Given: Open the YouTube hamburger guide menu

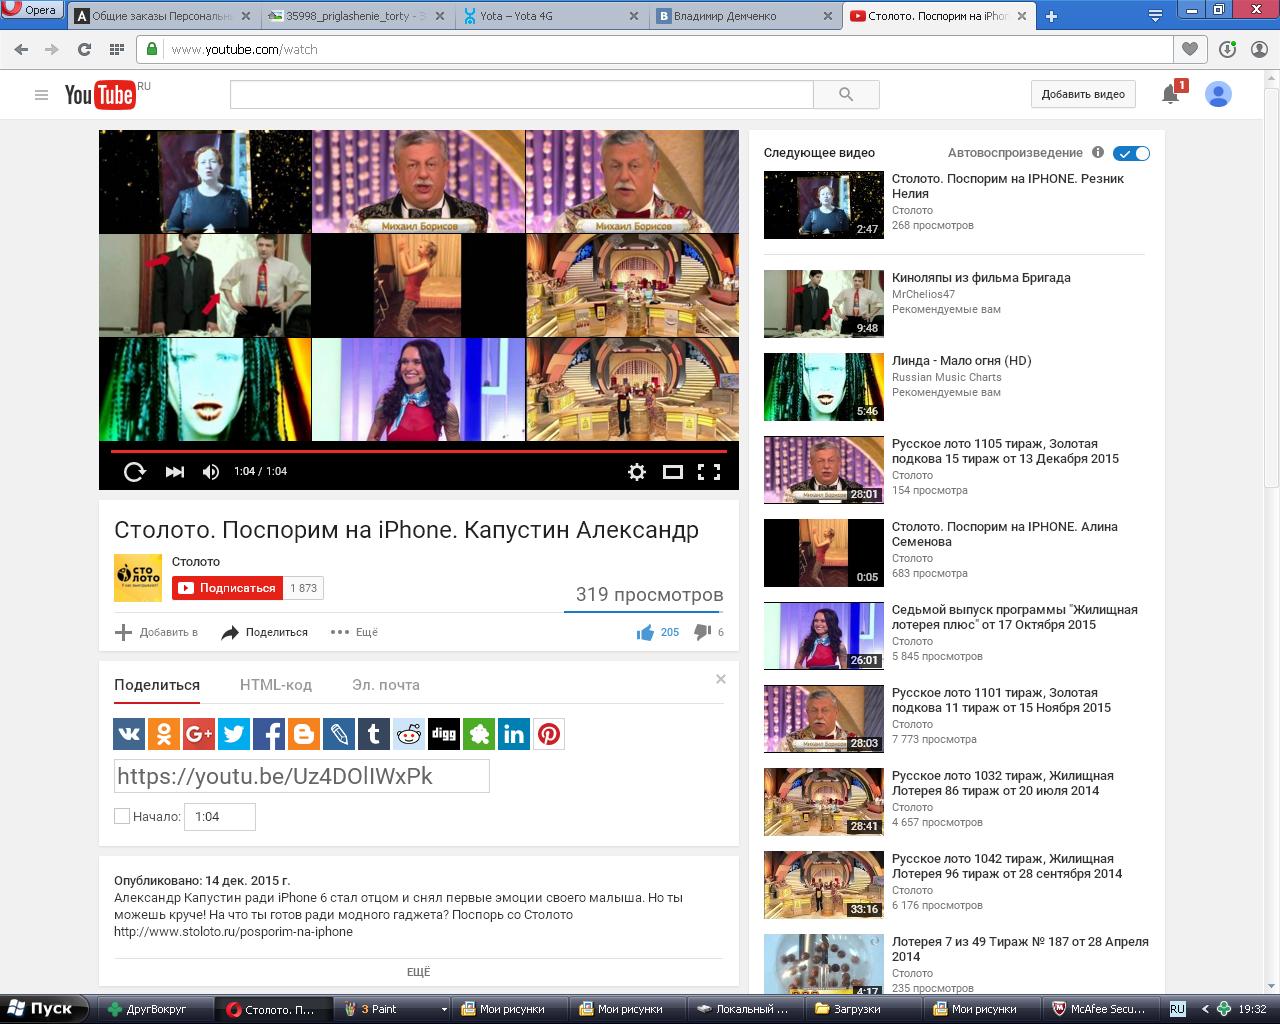Looking at the screenshot, I should (x=41, y=95).
